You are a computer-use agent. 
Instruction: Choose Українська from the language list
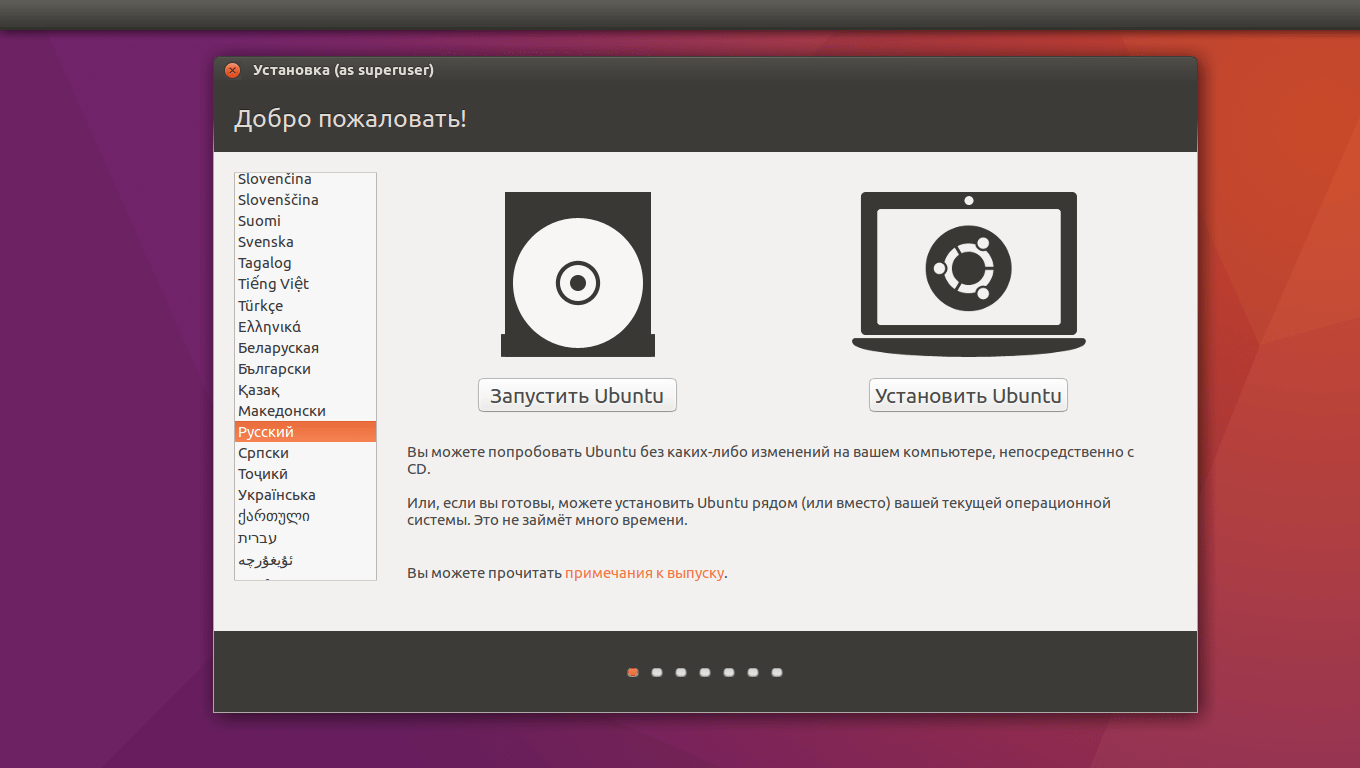pyautogui.click(x=305, y=495)
